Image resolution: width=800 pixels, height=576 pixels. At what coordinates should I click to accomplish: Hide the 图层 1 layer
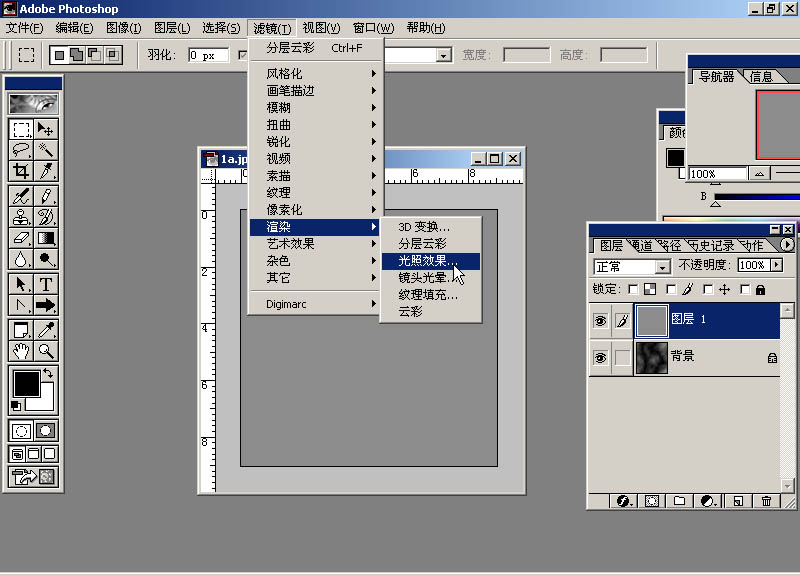click(601, 321)
